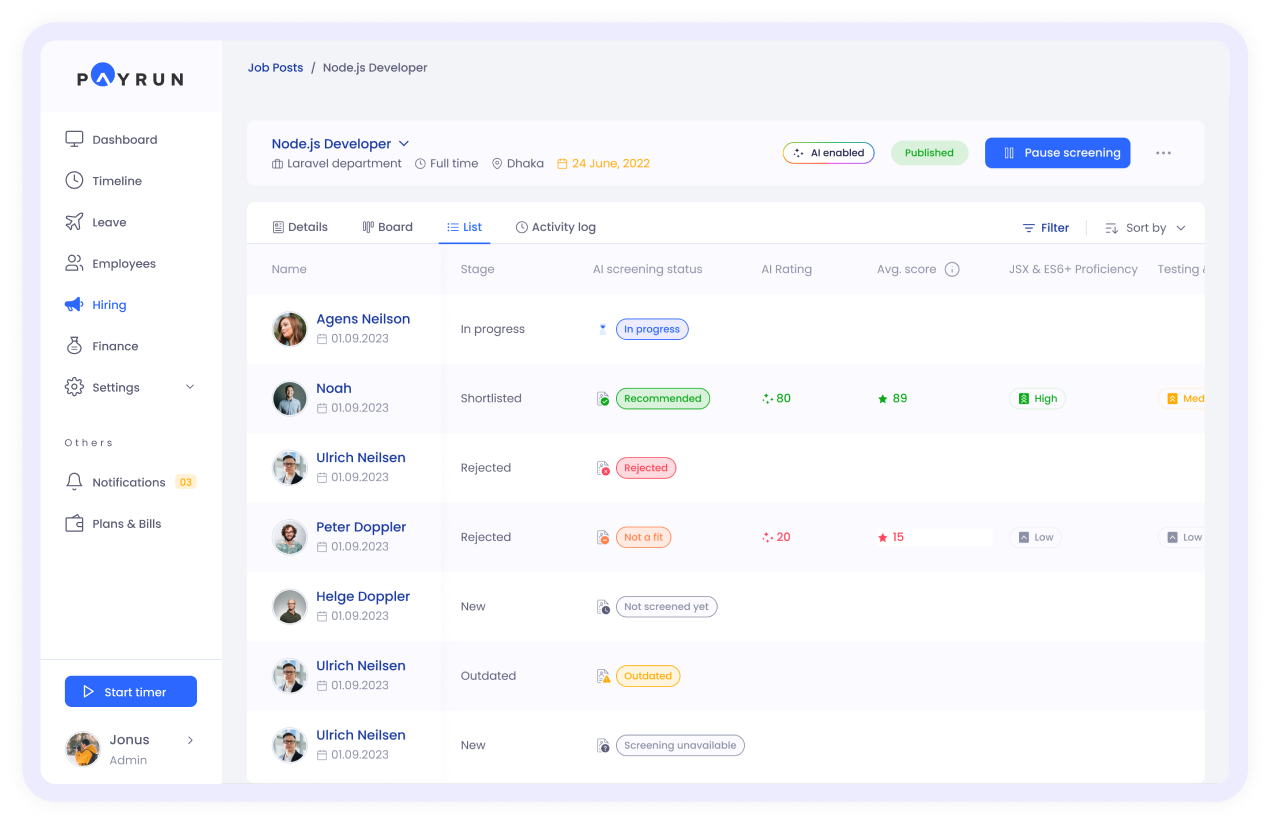
Task: Open the three-dot more options menu
Action: [1163, 153]
